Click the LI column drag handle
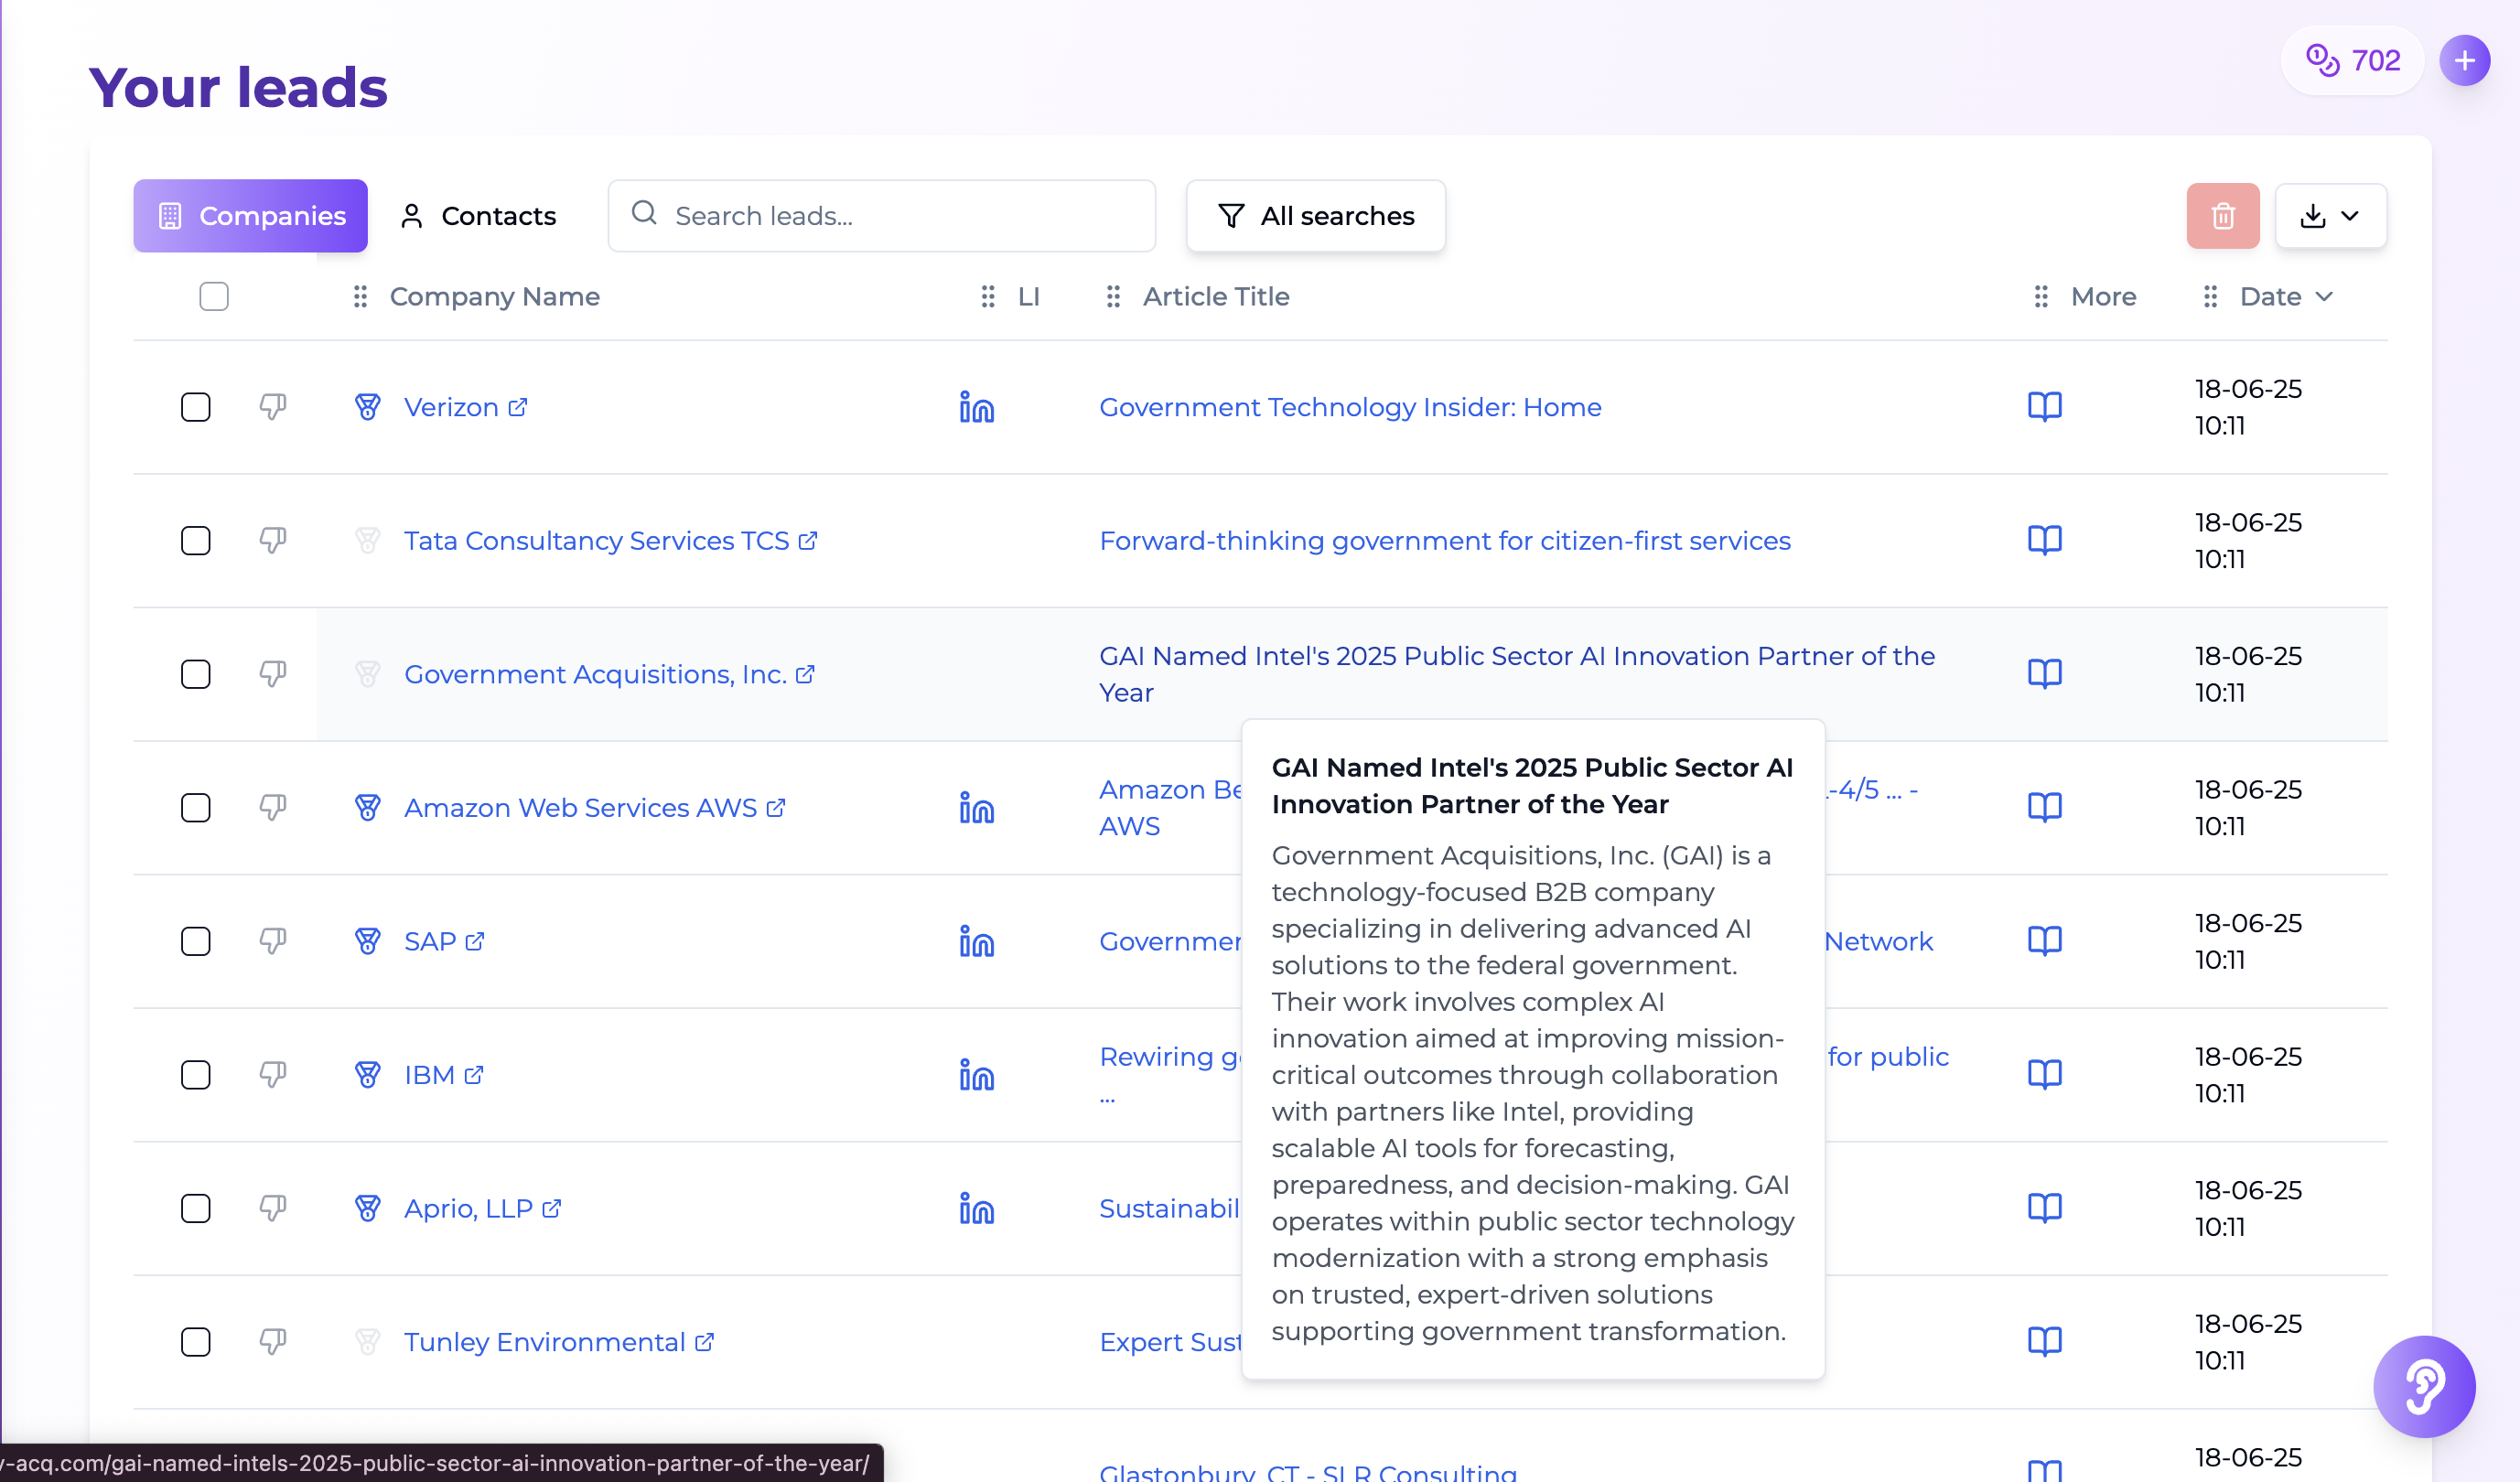 (988, 297)
